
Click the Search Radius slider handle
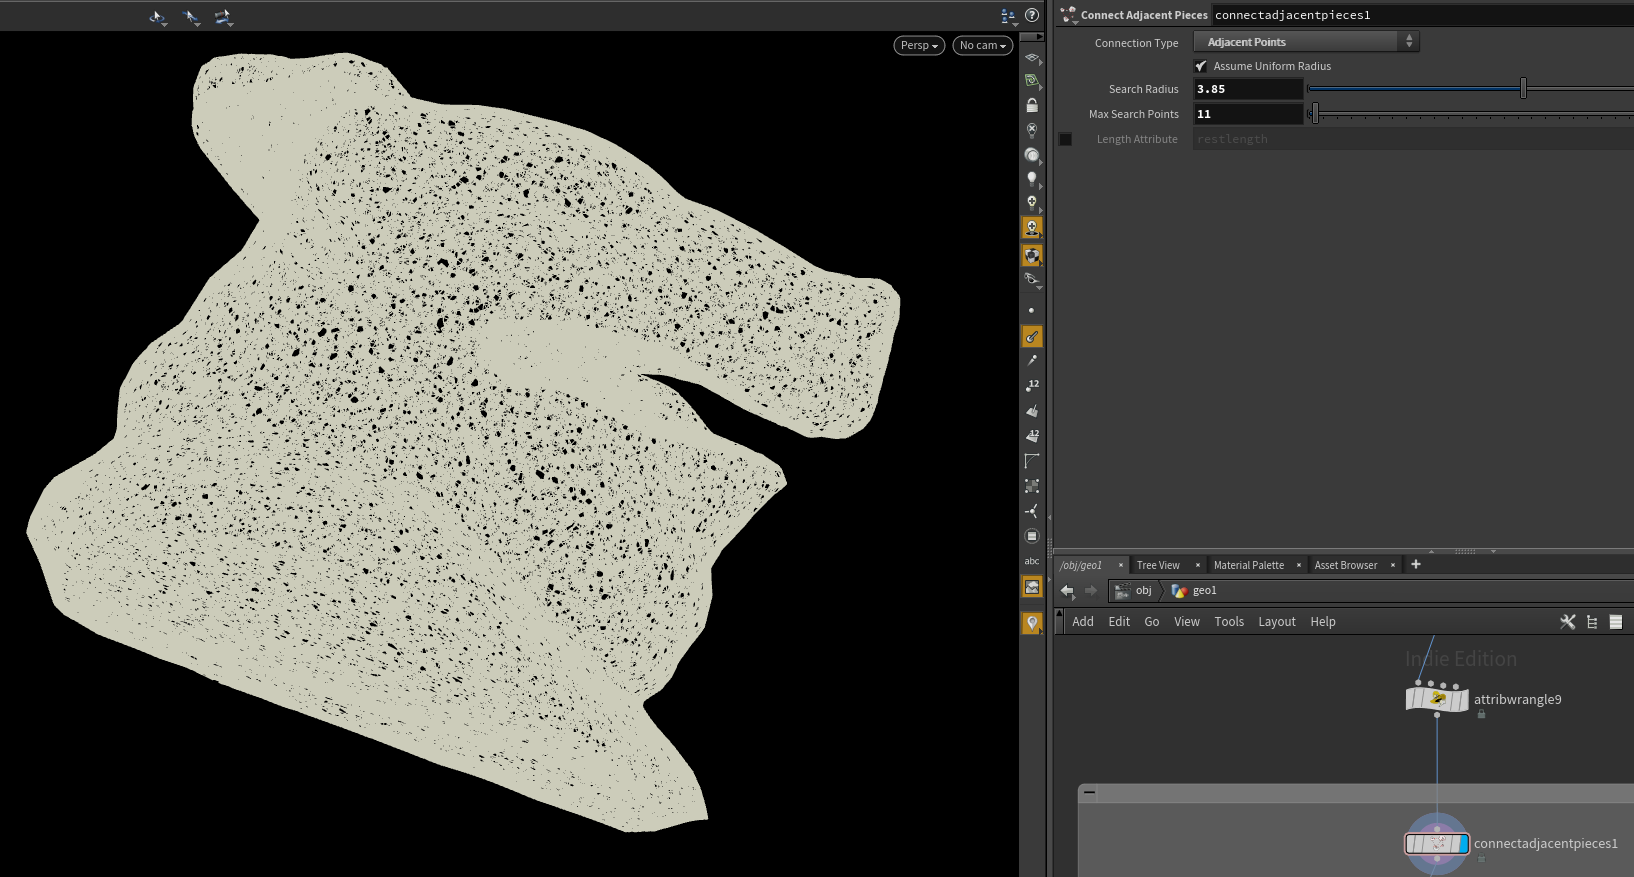[x=1523, y=89]
